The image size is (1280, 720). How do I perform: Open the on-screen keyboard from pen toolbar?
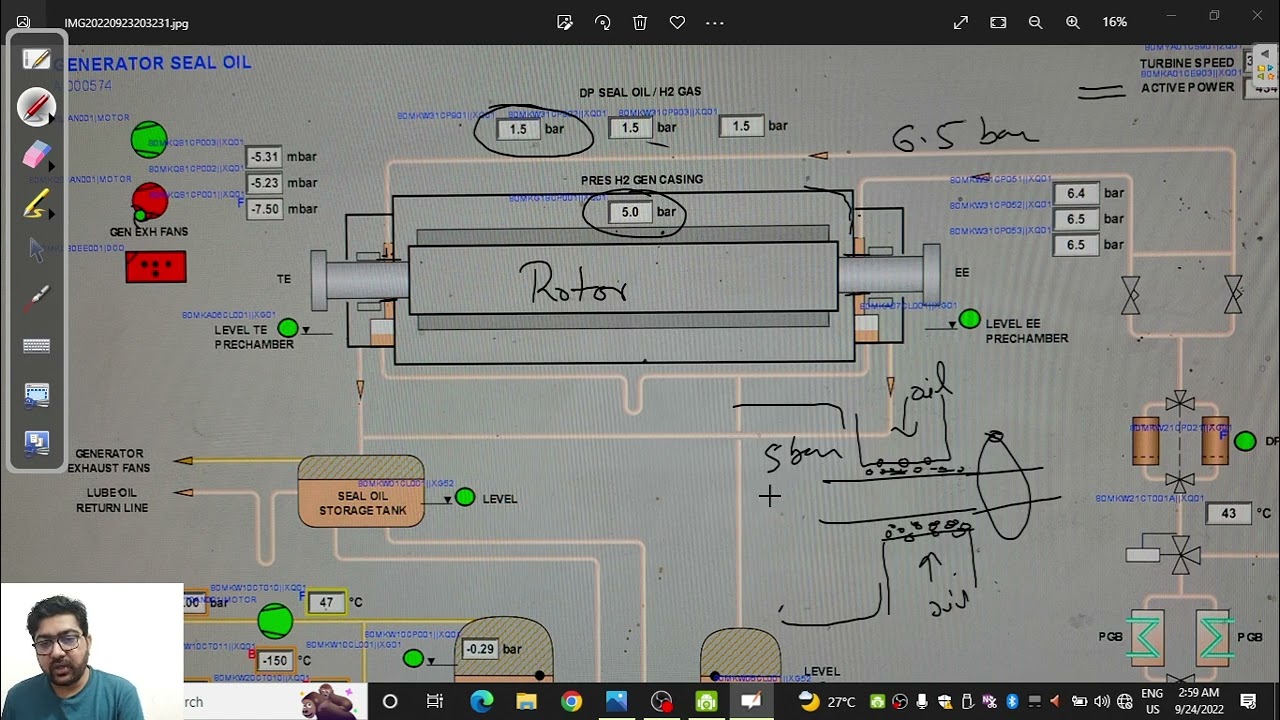36,346
